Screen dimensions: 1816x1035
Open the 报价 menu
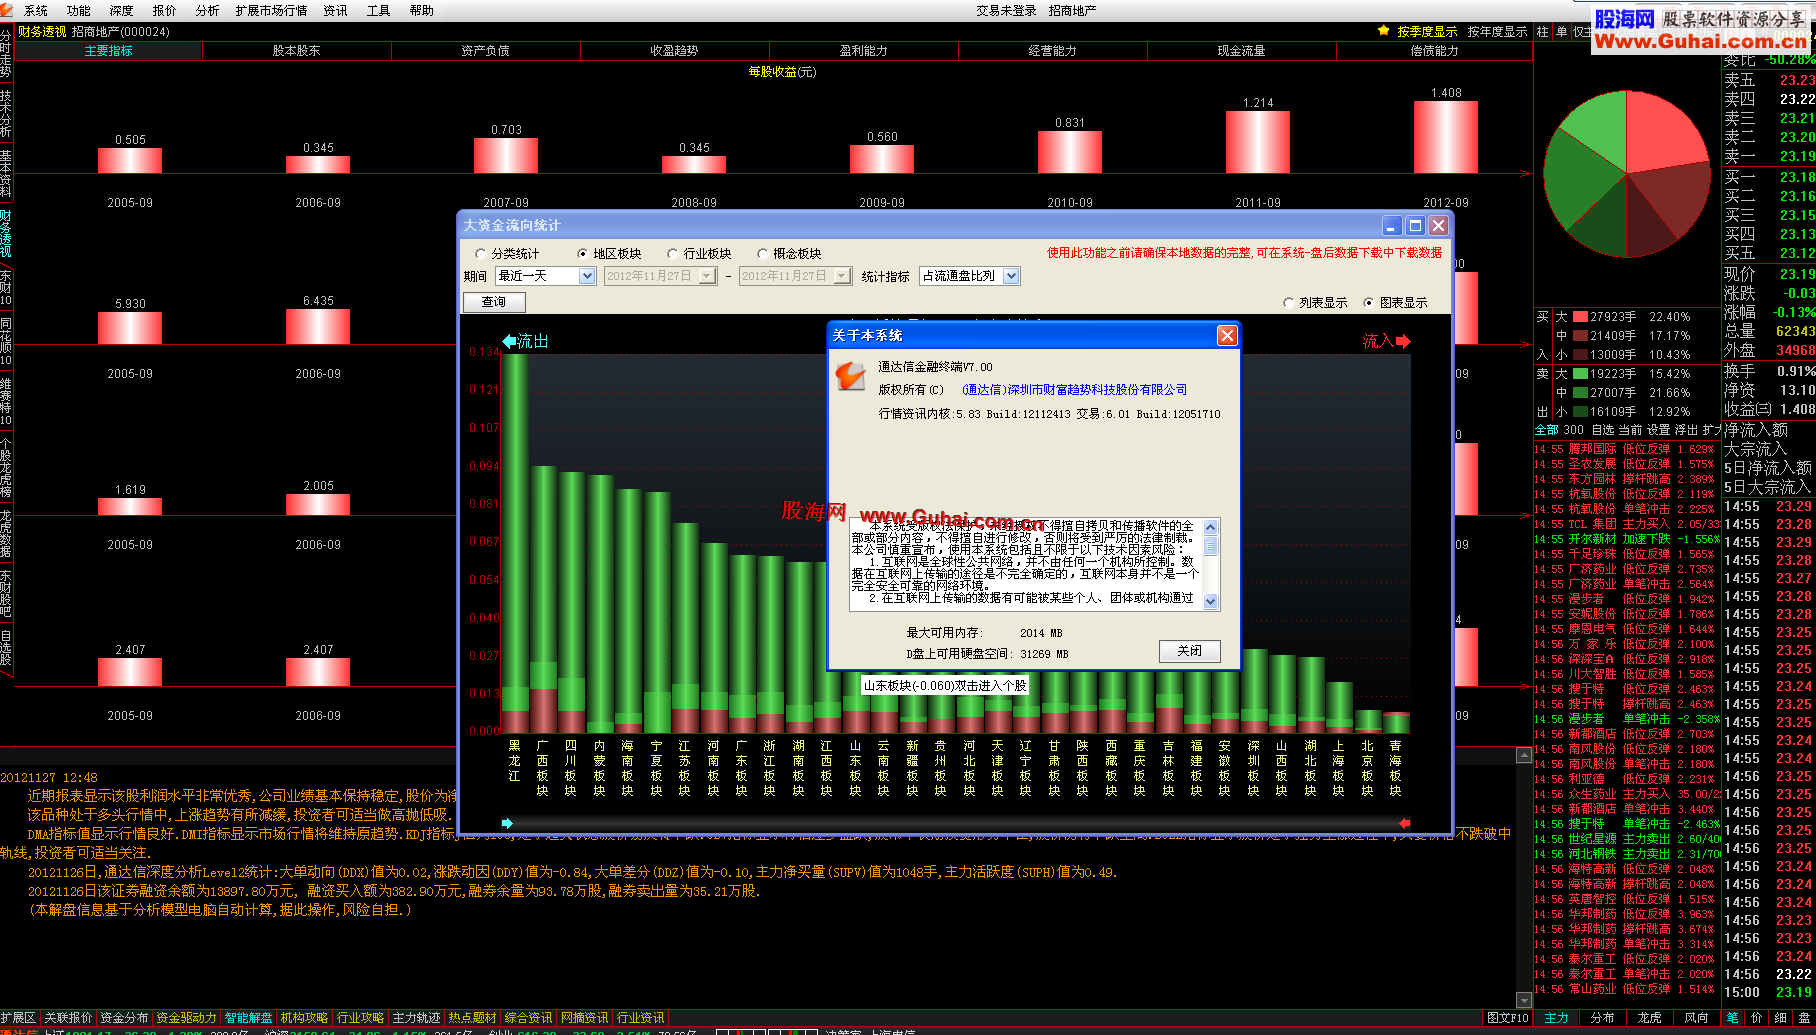pyautogui.click(x=164, y=11)
